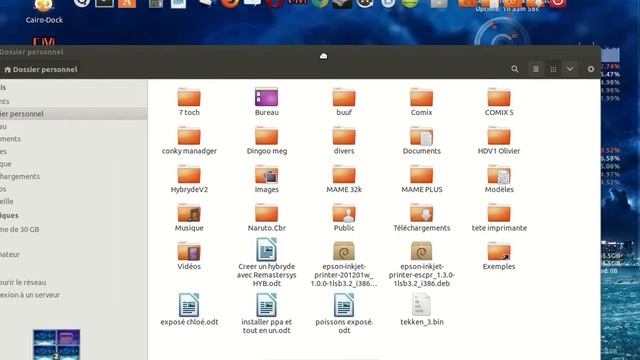Open the Ordinateur sidebar entry
The height and width of the screenshot is (360, 640).
click(73, 254)
